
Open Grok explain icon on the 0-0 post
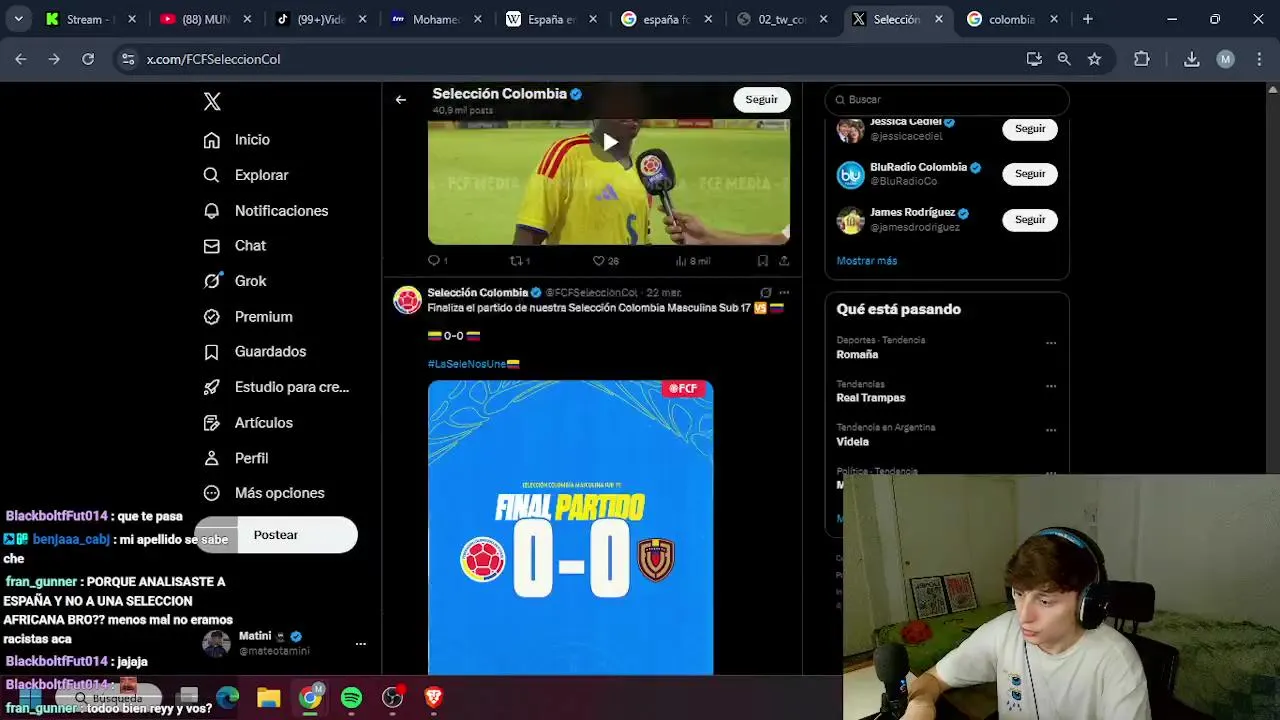coord(765,293)
